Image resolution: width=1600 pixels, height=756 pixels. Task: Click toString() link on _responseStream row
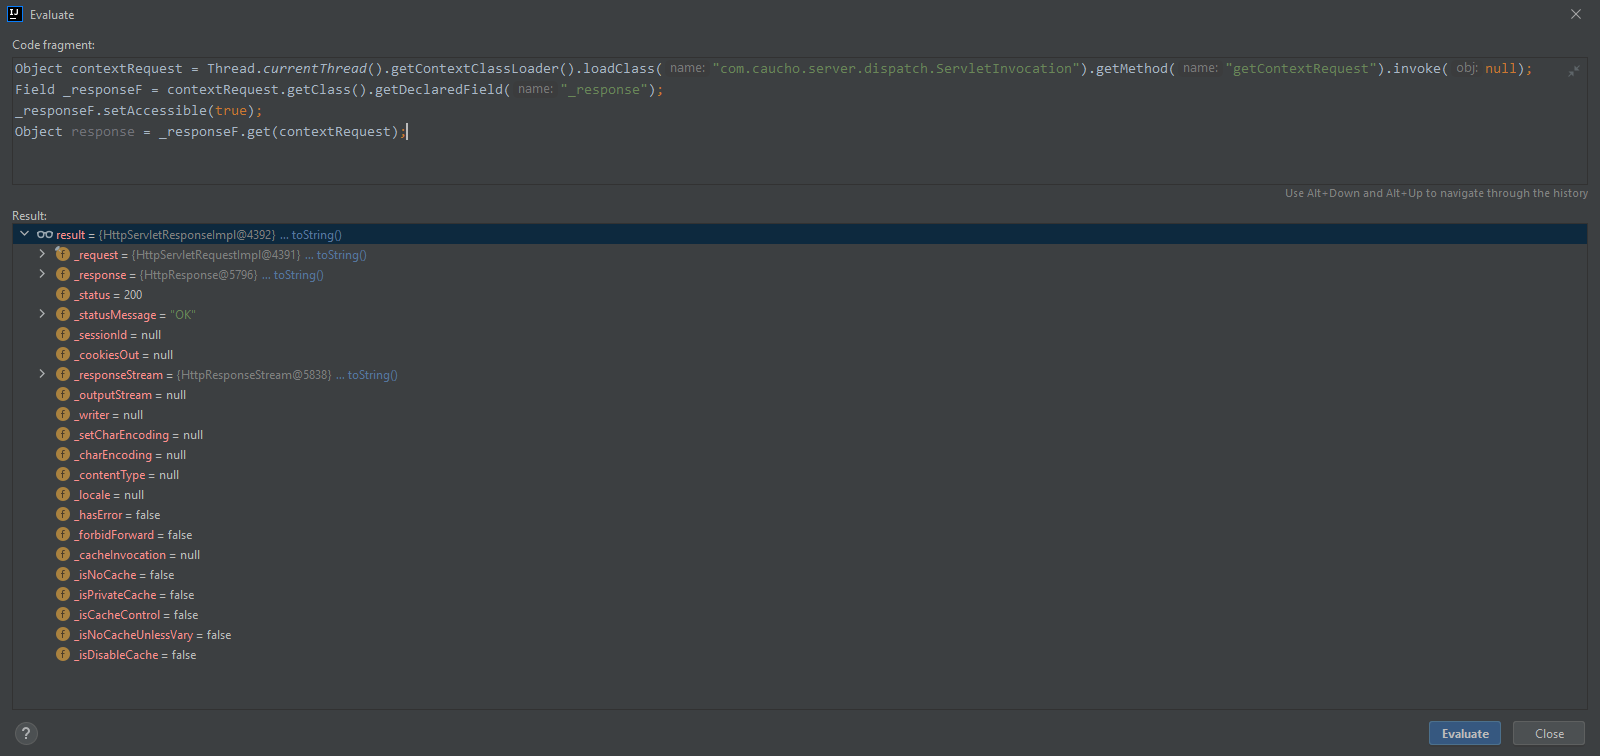pyautogui.click(x=372, y=375)
